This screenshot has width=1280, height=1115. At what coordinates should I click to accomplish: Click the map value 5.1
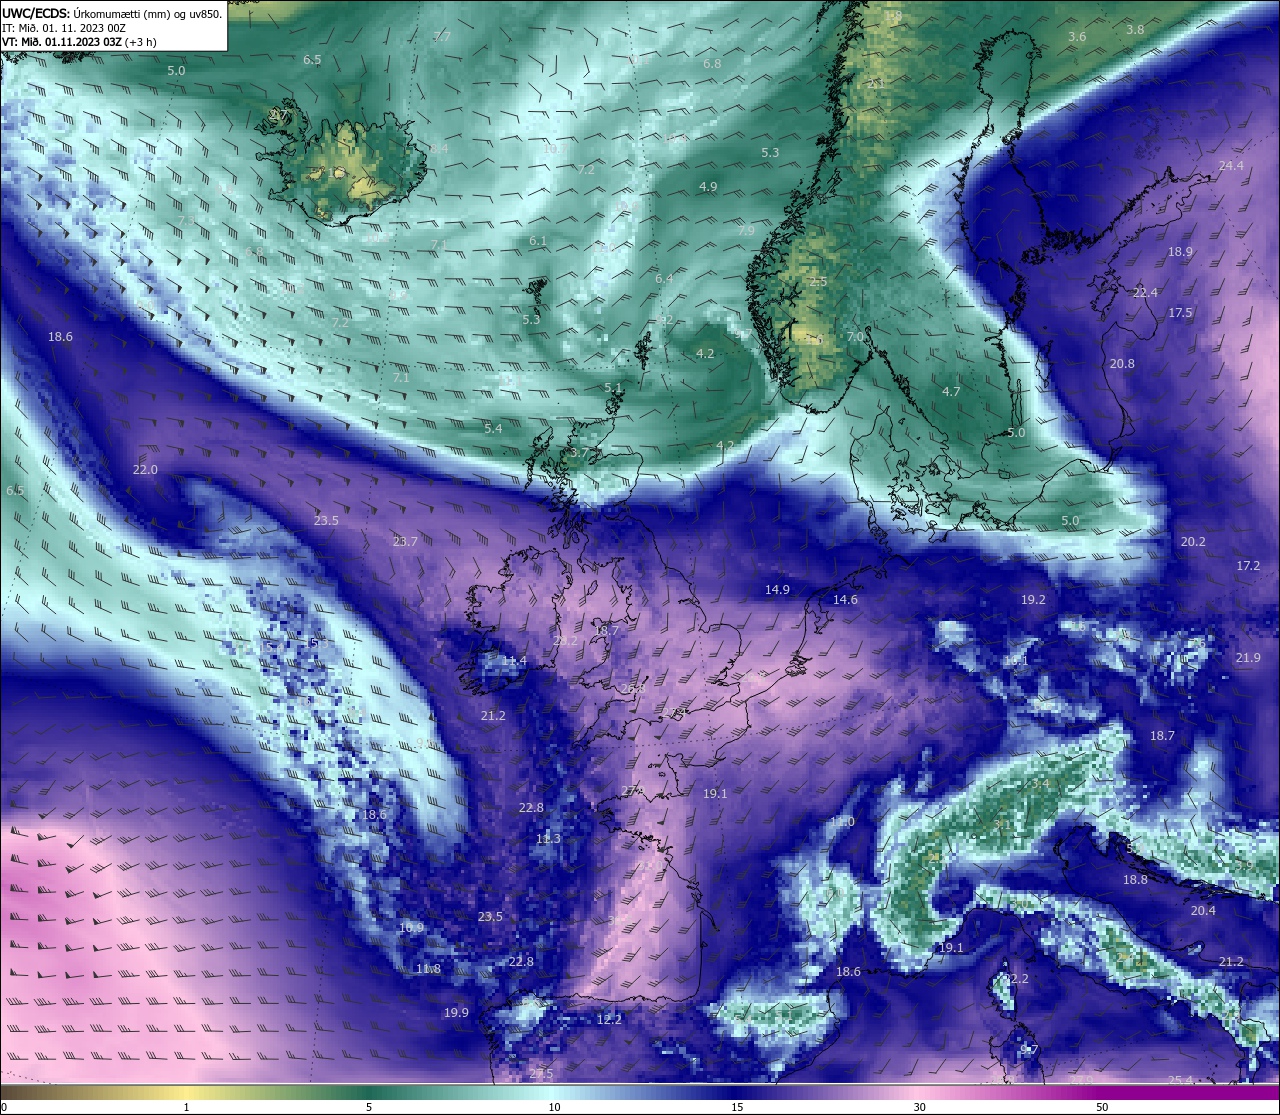613,388
